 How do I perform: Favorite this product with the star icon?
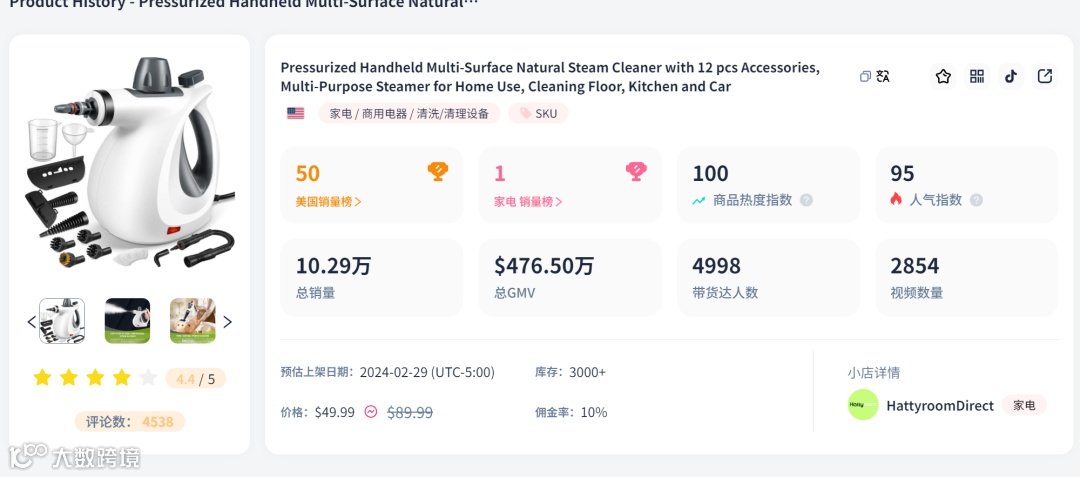(x=943, y=77)
